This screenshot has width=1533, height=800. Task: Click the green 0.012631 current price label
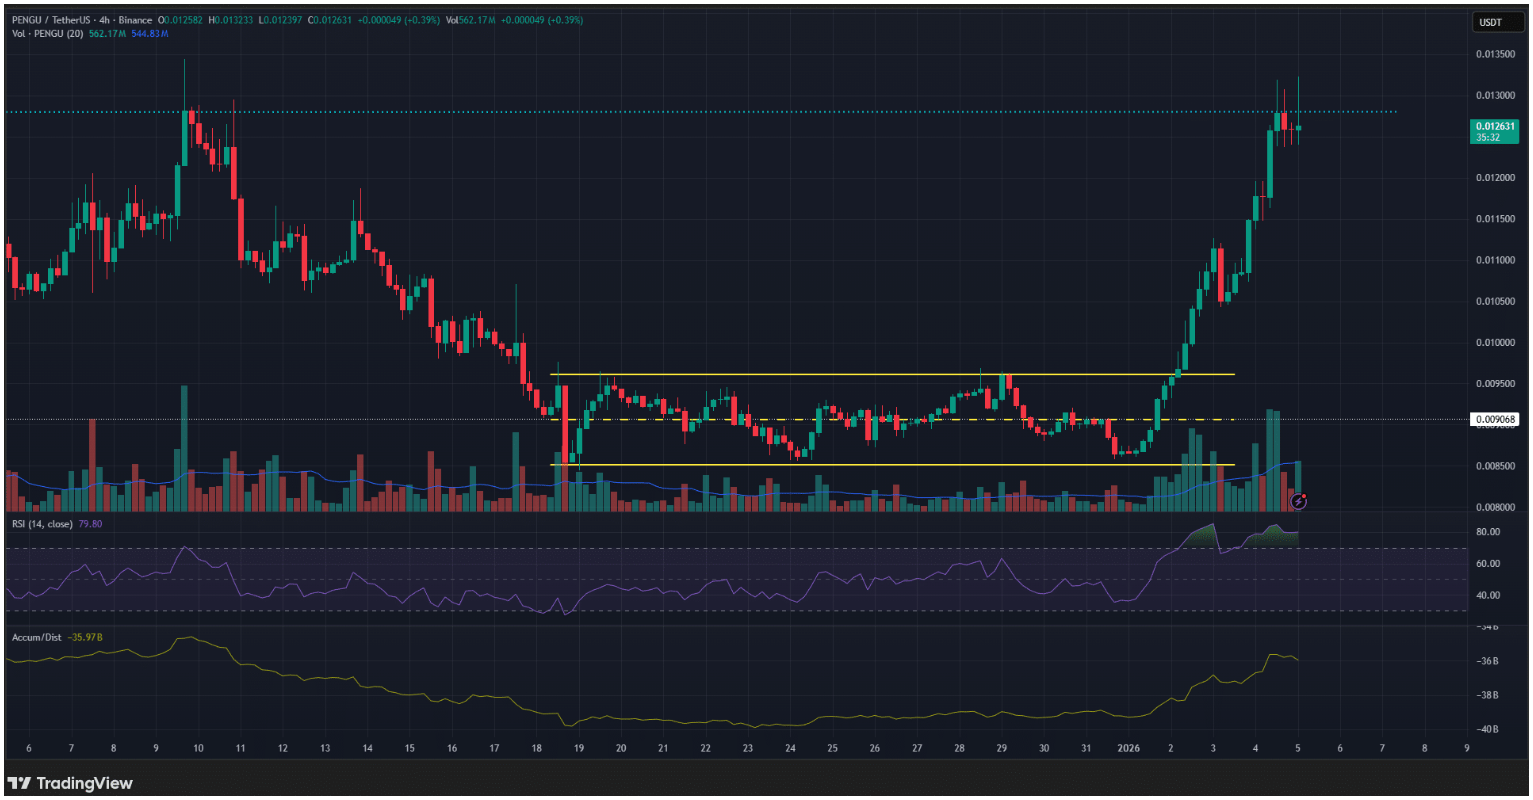tap(1494, 126)
